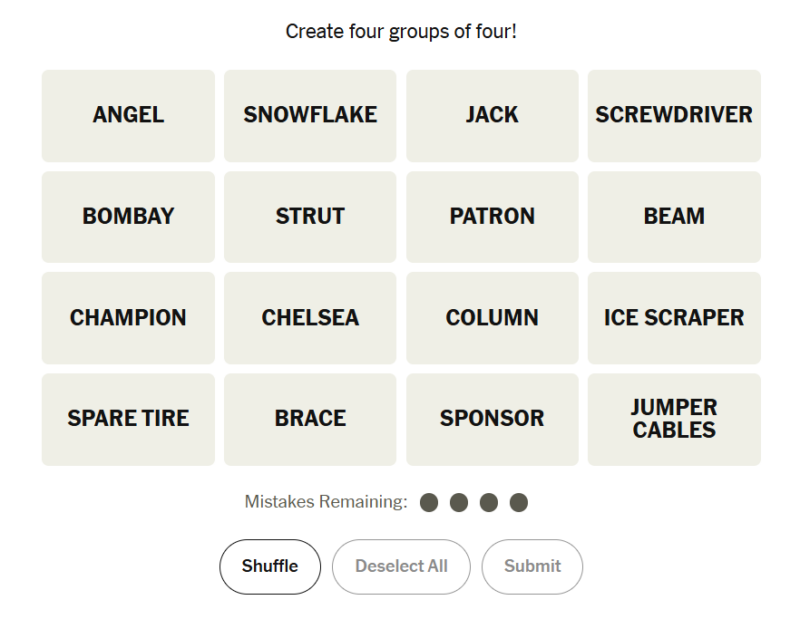The width and height of the screenshot is (800, 629).
Task: Choose the CHAMPION tile
Action: click(x=128, y=318)
